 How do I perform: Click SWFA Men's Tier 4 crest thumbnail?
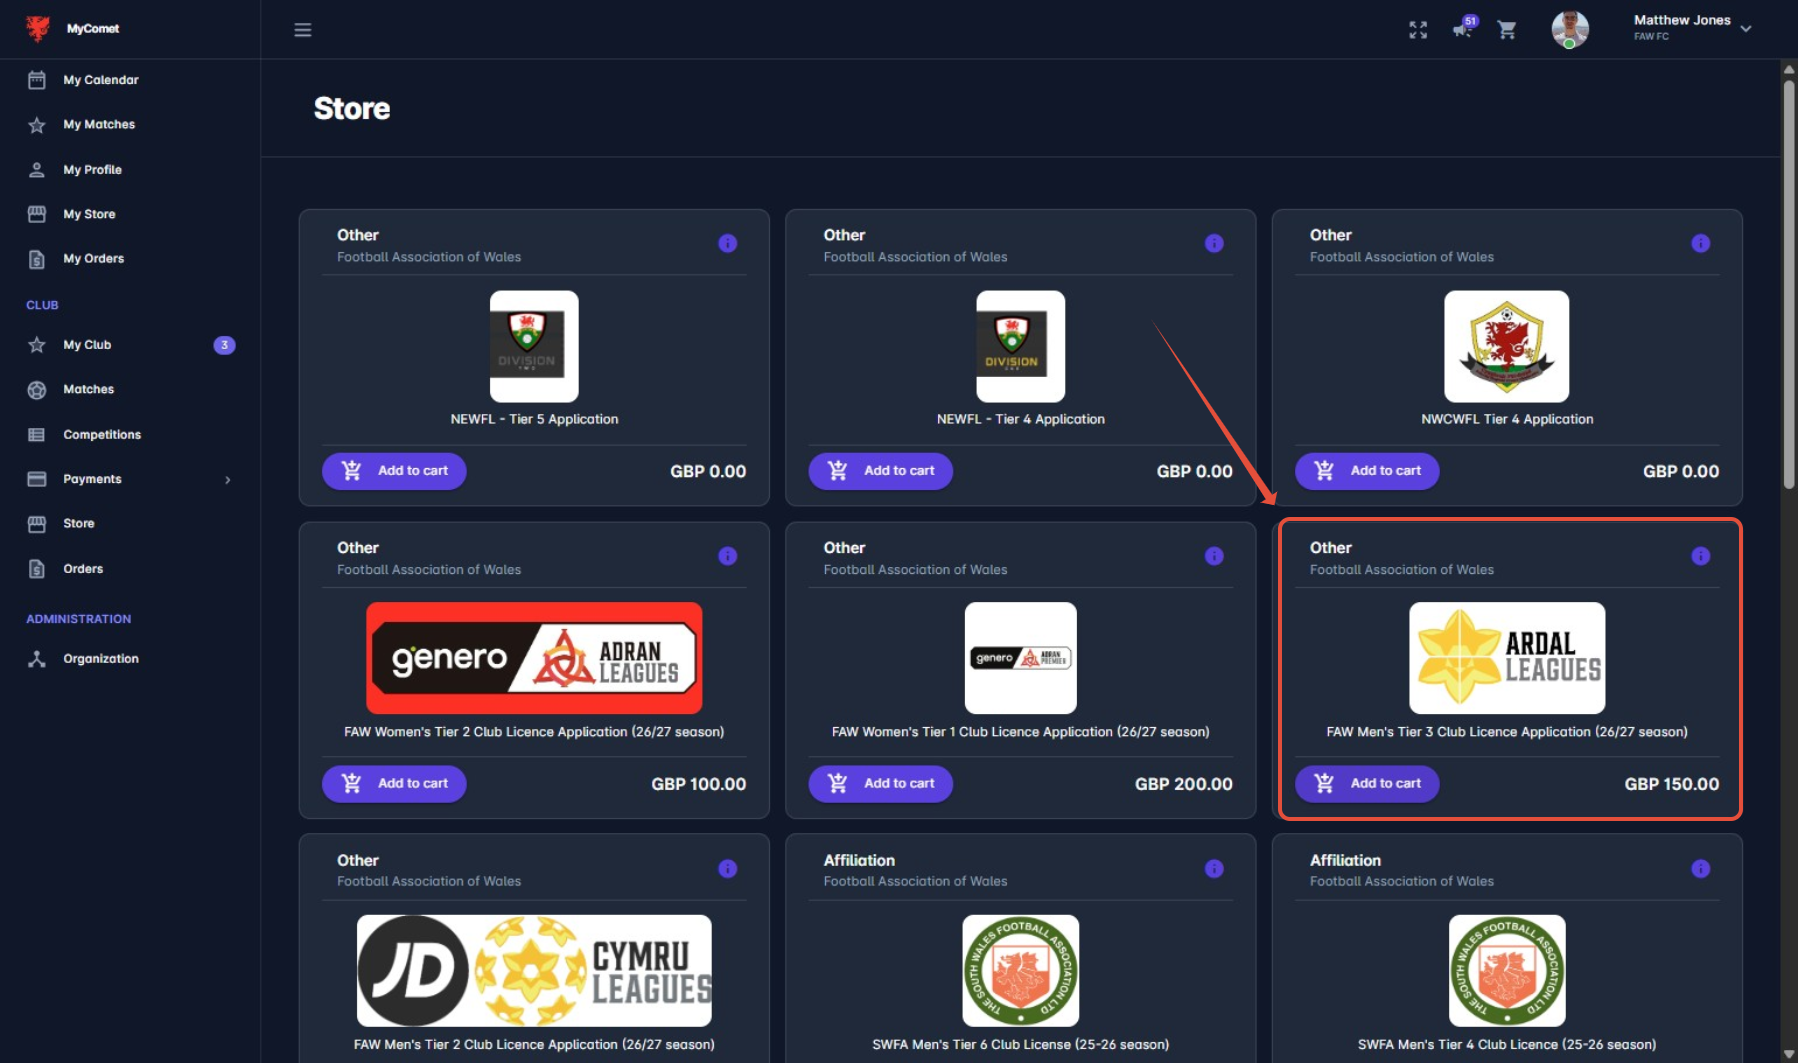click(1507, 971)
